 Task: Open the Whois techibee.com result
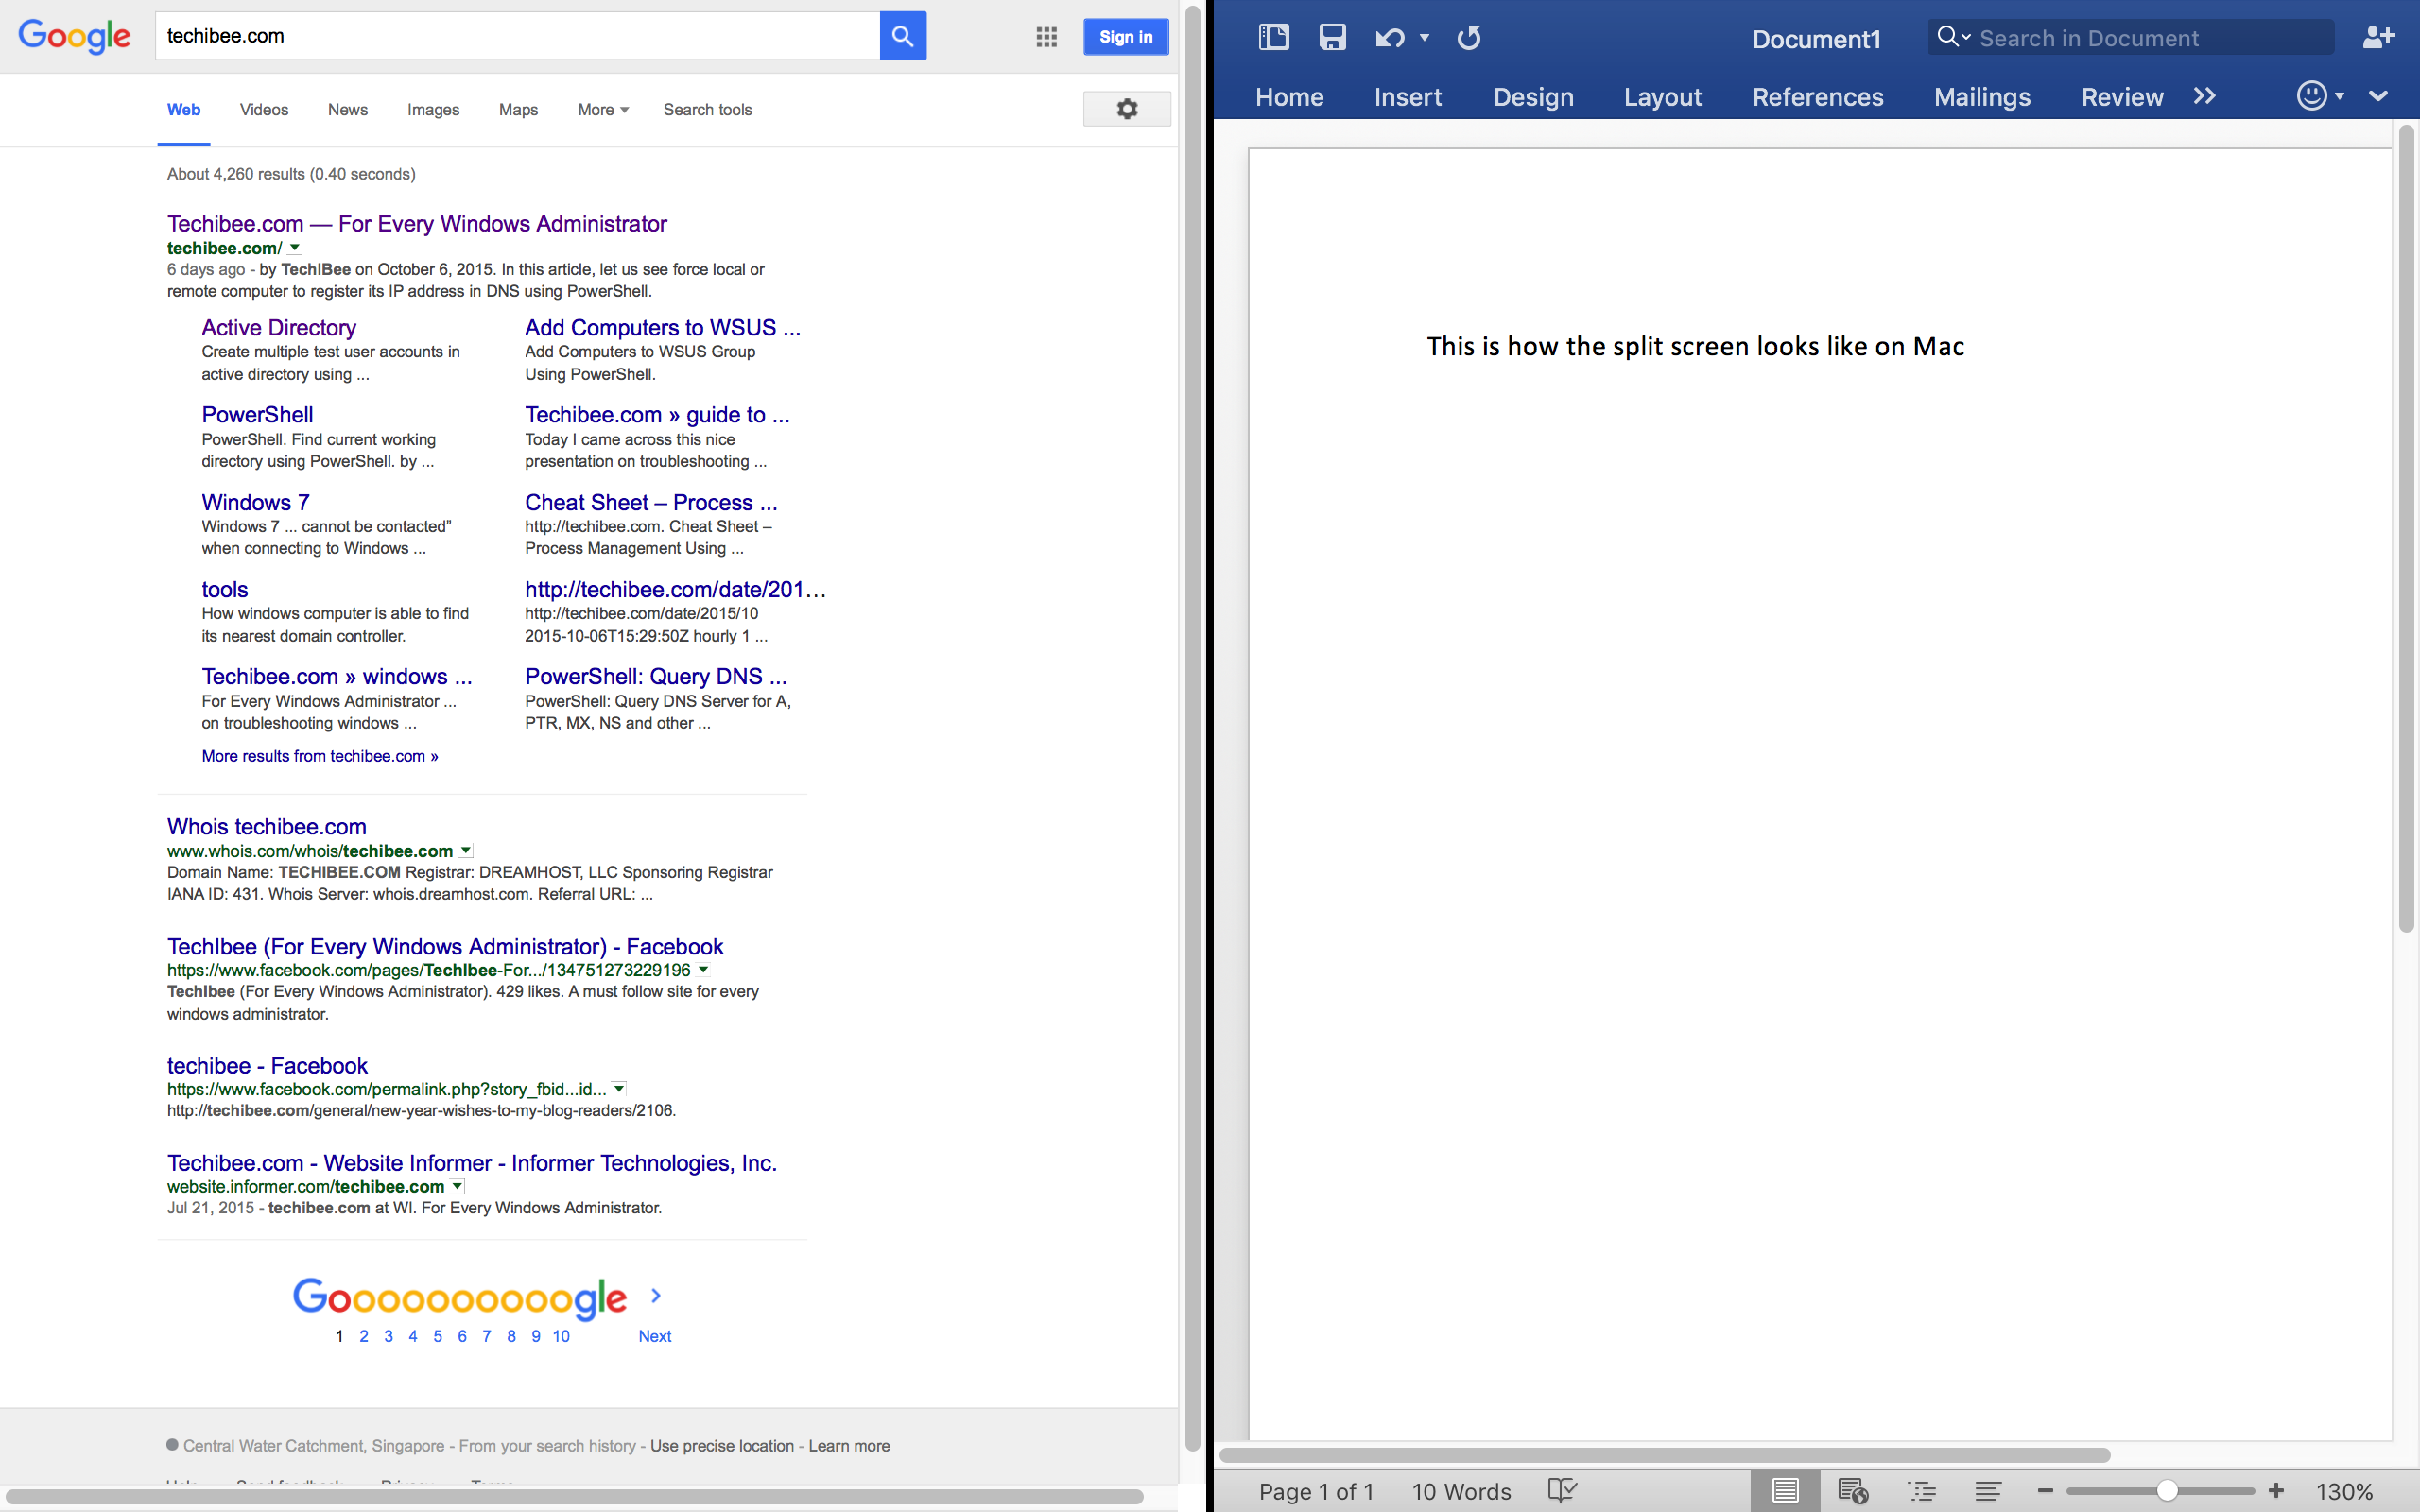[267, 827]
